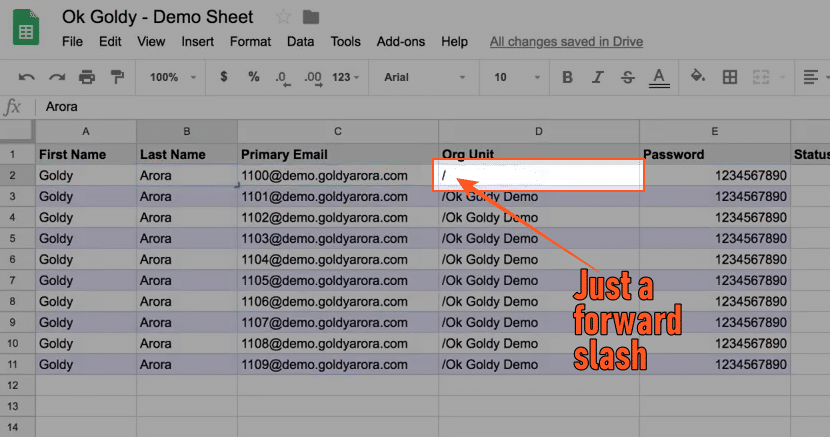The height and width of the screenshot is (437, 830).
Task: Format as currency with dollar icon
Action: tap(224, 77)
